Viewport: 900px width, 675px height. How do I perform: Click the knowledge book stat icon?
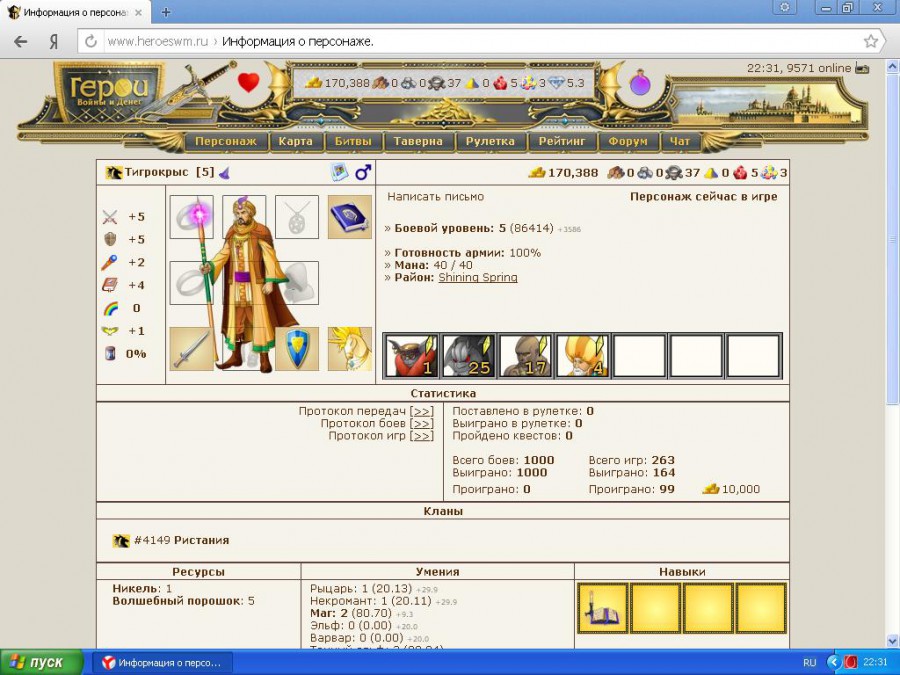coord(110,285)
